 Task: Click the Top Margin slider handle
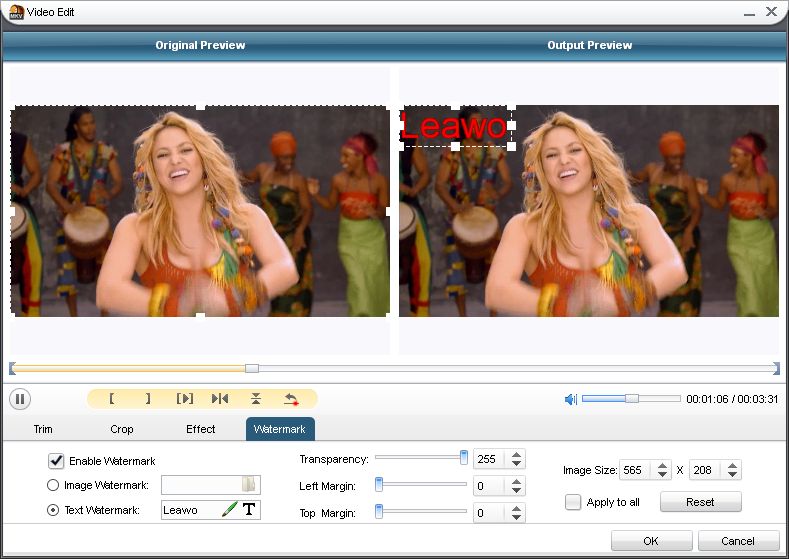coord(379,512)
